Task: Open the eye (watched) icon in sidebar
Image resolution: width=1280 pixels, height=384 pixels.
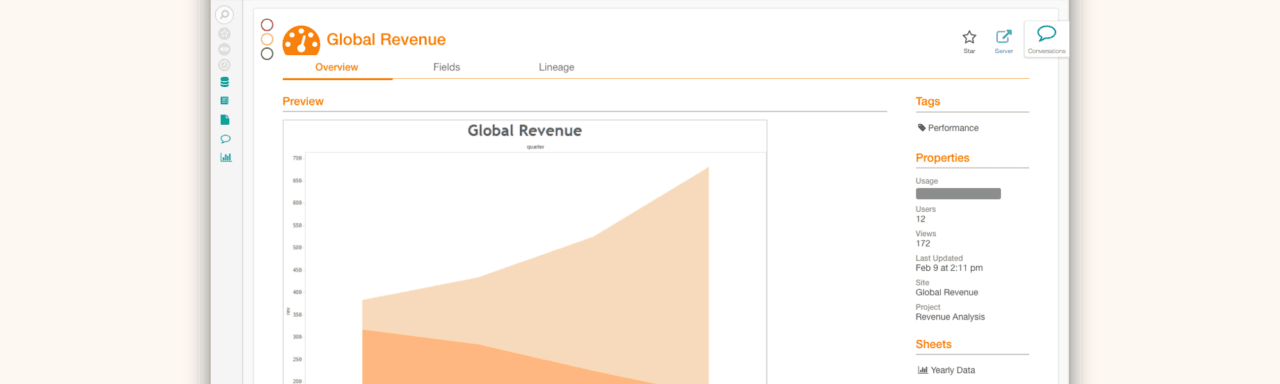Action: pos(224,49)
